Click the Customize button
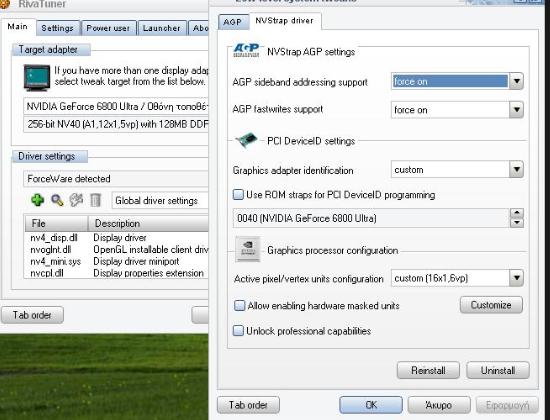This screenshot has height=420, width=550. click(x=491, y=305)
